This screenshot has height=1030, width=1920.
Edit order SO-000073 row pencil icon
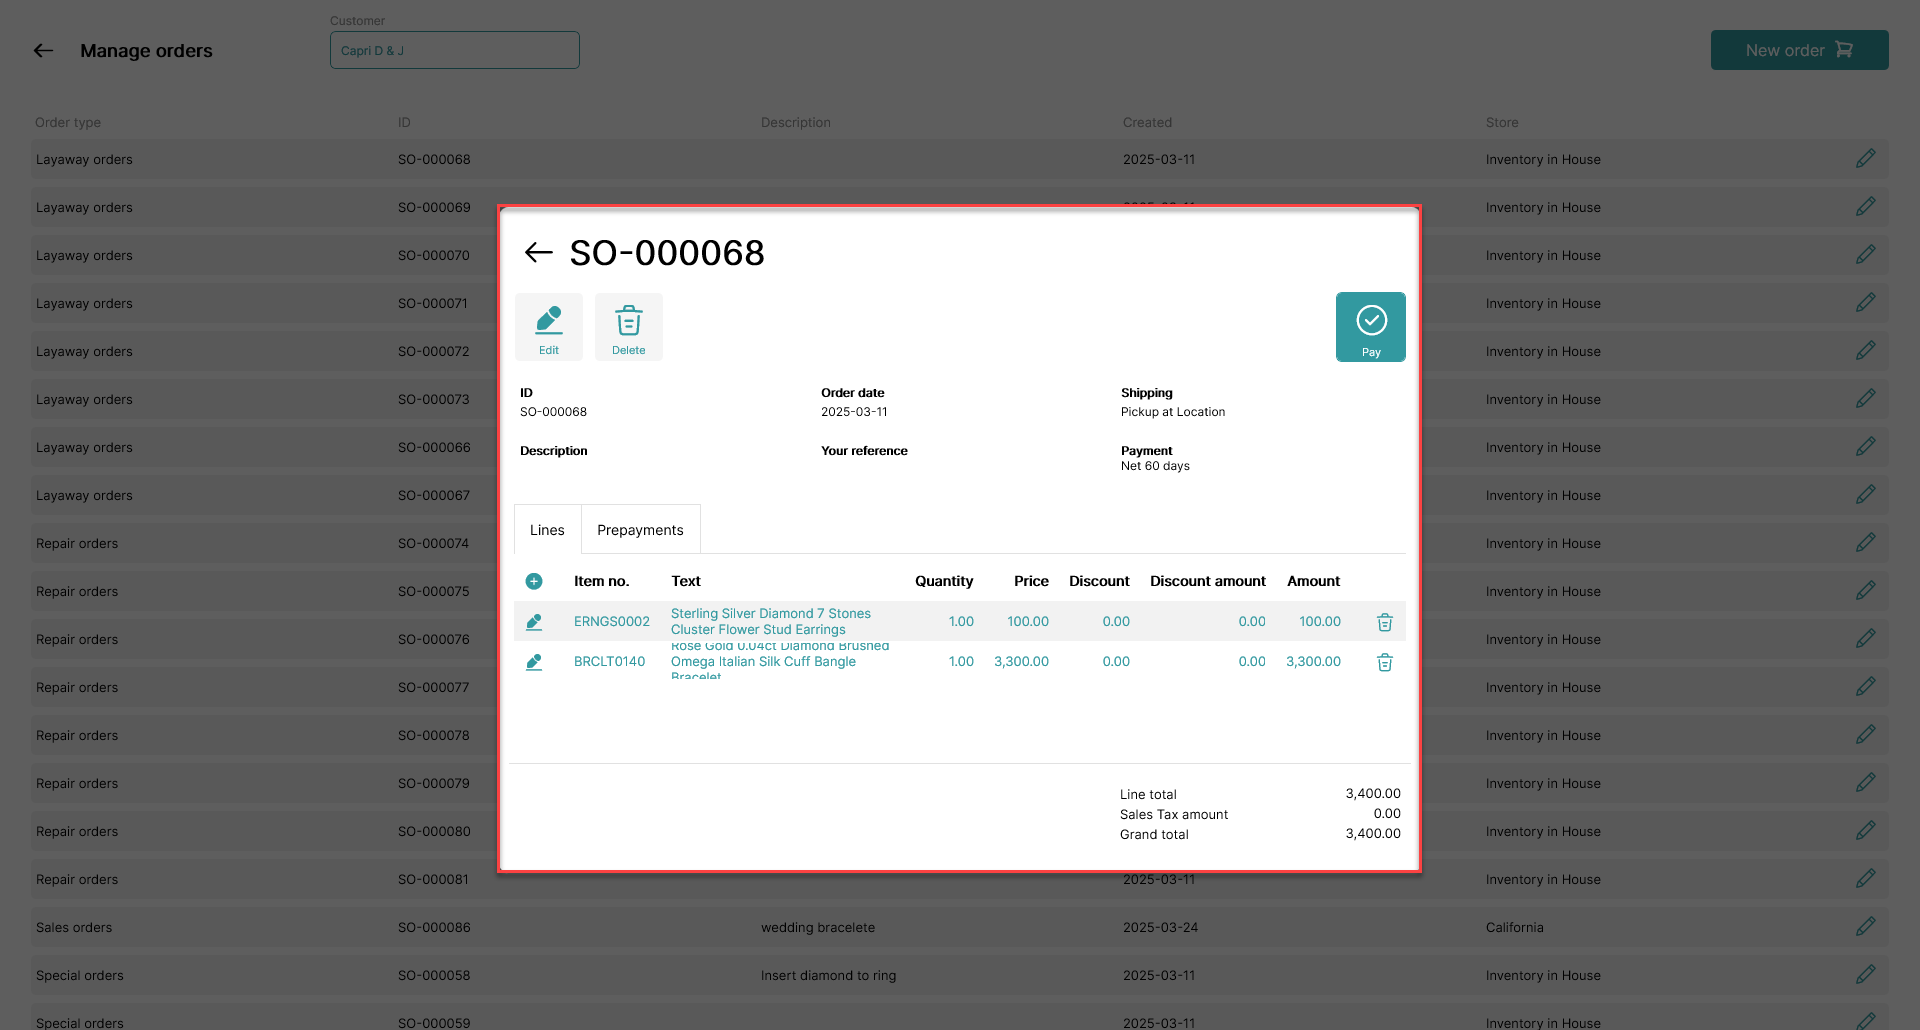click(x=1866, y=399)
